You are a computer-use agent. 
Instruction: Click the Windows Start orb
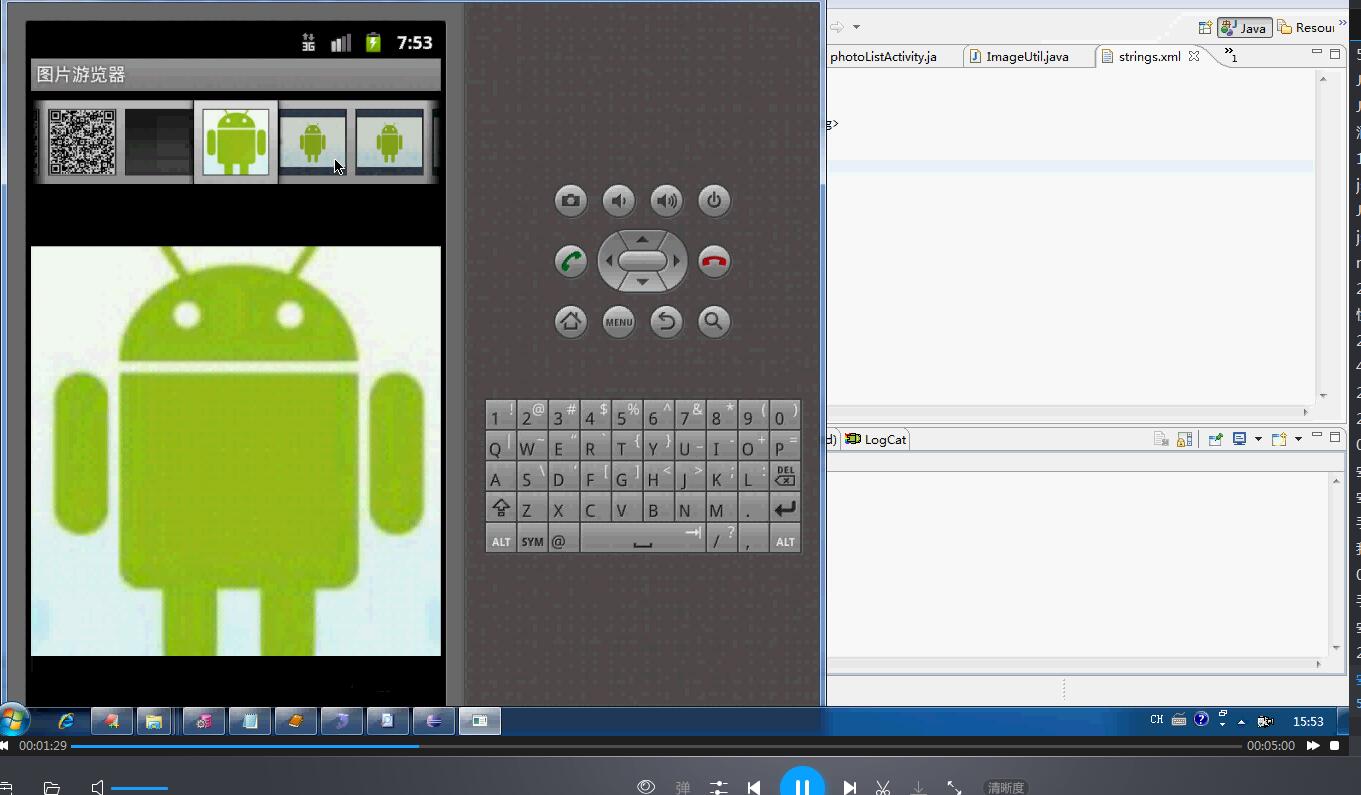click(x=14, y=720)
